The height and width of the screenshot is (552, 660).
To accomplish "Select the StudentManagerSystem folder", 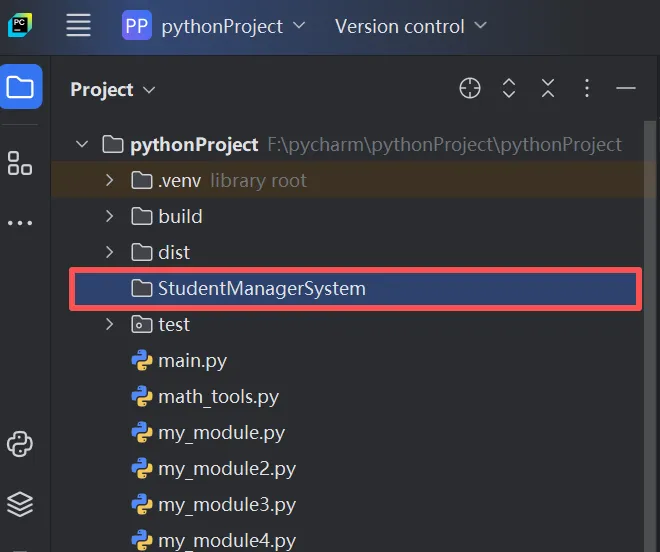I will (261, 289).
